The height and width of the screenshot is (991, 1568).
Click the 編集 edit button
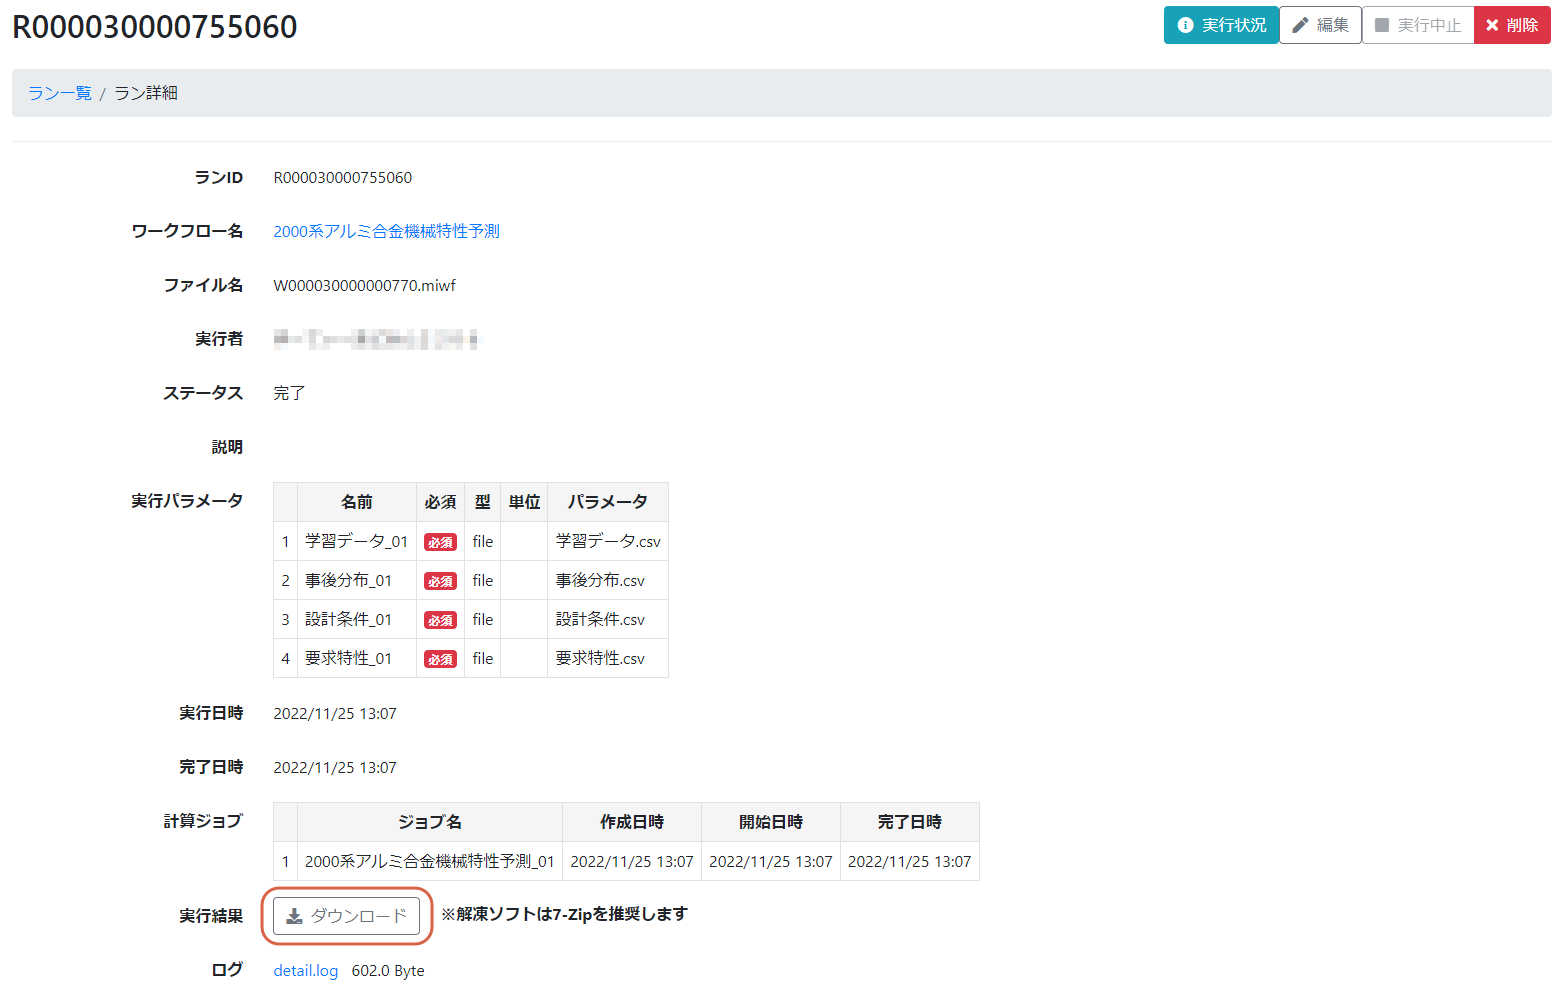(1320, 25)
